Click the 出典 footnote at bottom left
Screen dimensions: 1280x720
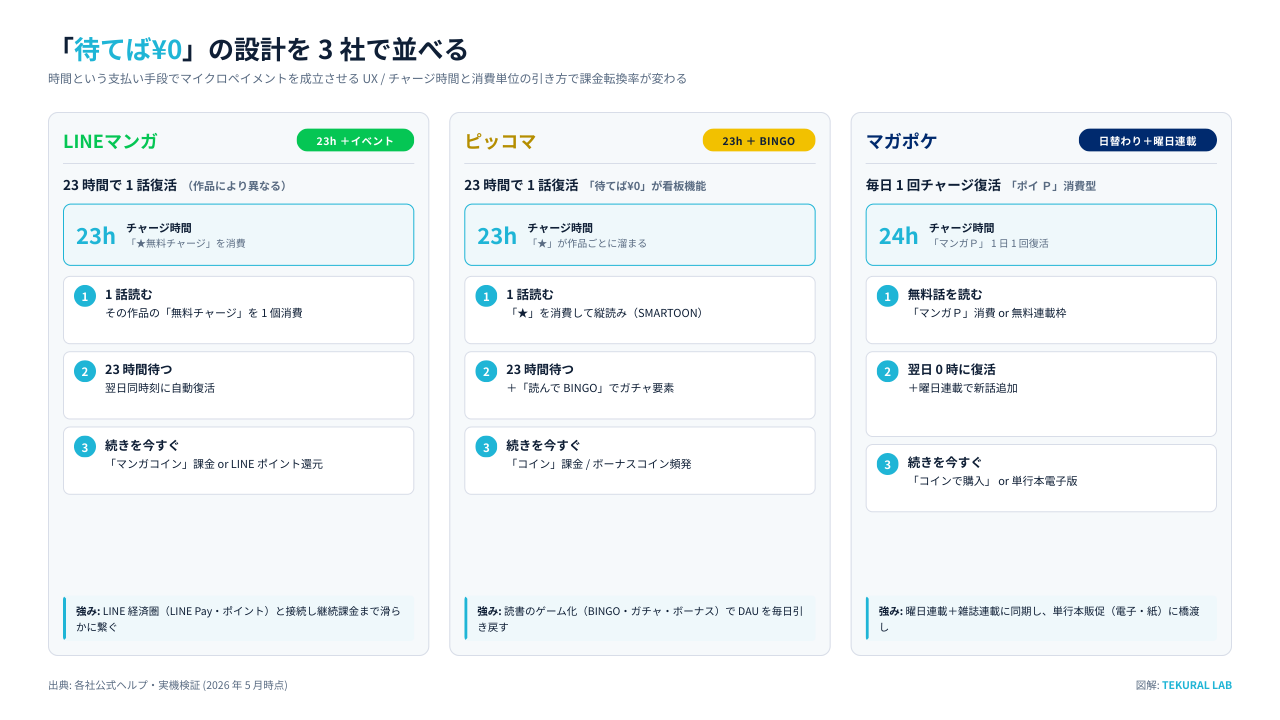(168, 685)
